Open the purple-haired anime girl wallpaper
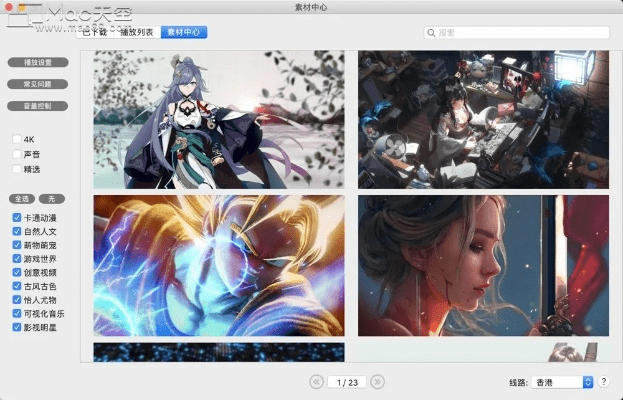This screenshot has width=623, height=400. point(219,119)
